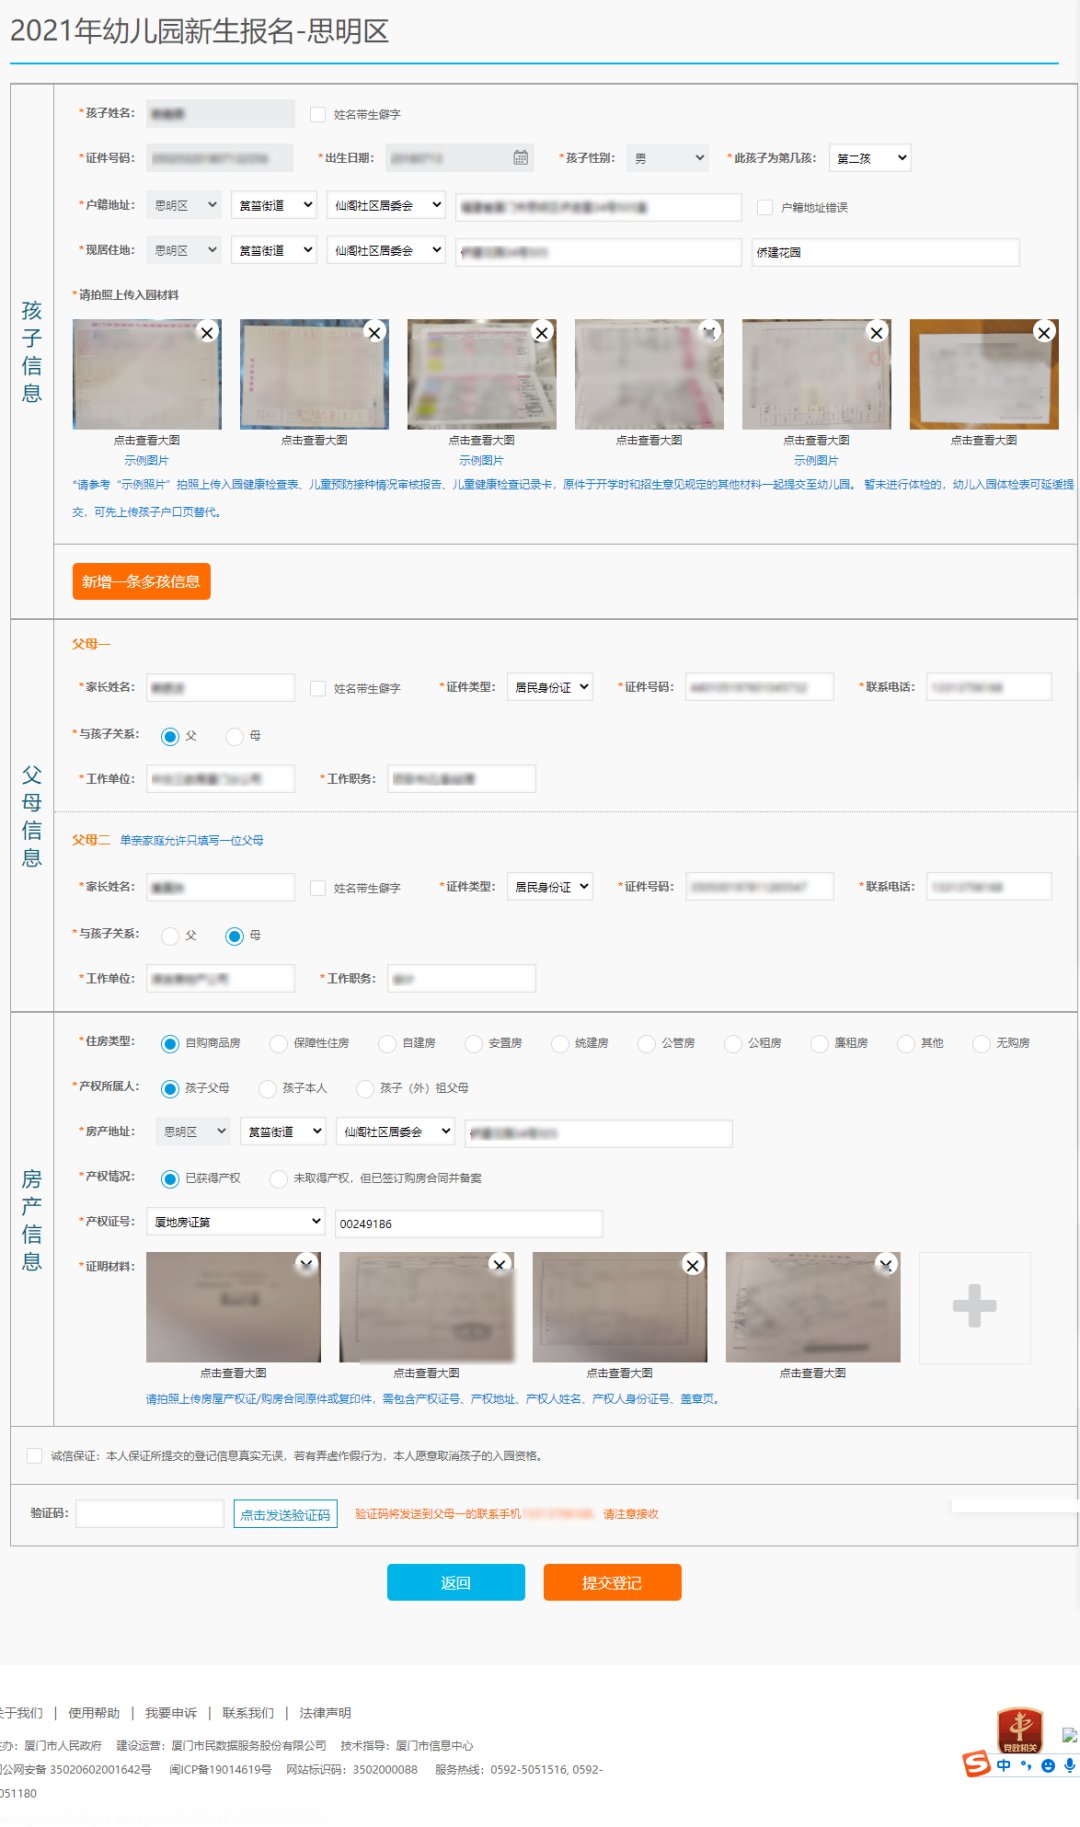Screen dimensions: 1080x1827
Task: Remove the fourth property proof photo
Action: 885,1265
